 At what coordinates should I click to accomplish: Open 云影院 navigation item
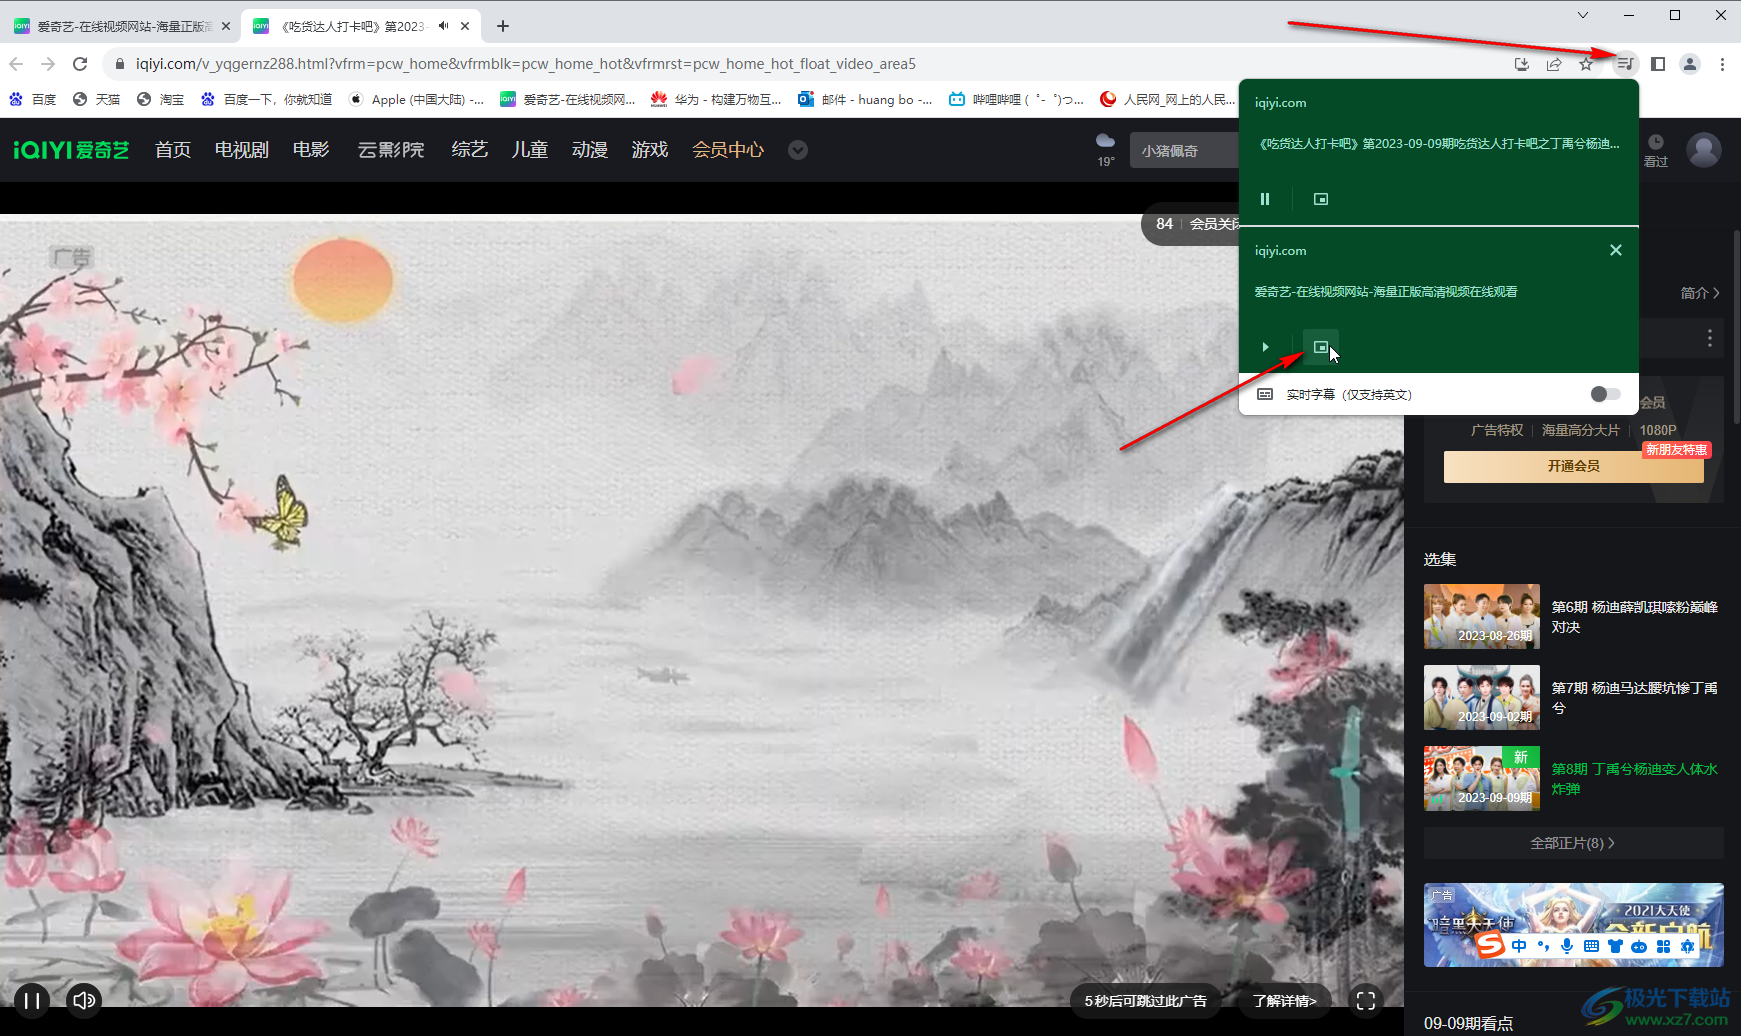point(391,150)
